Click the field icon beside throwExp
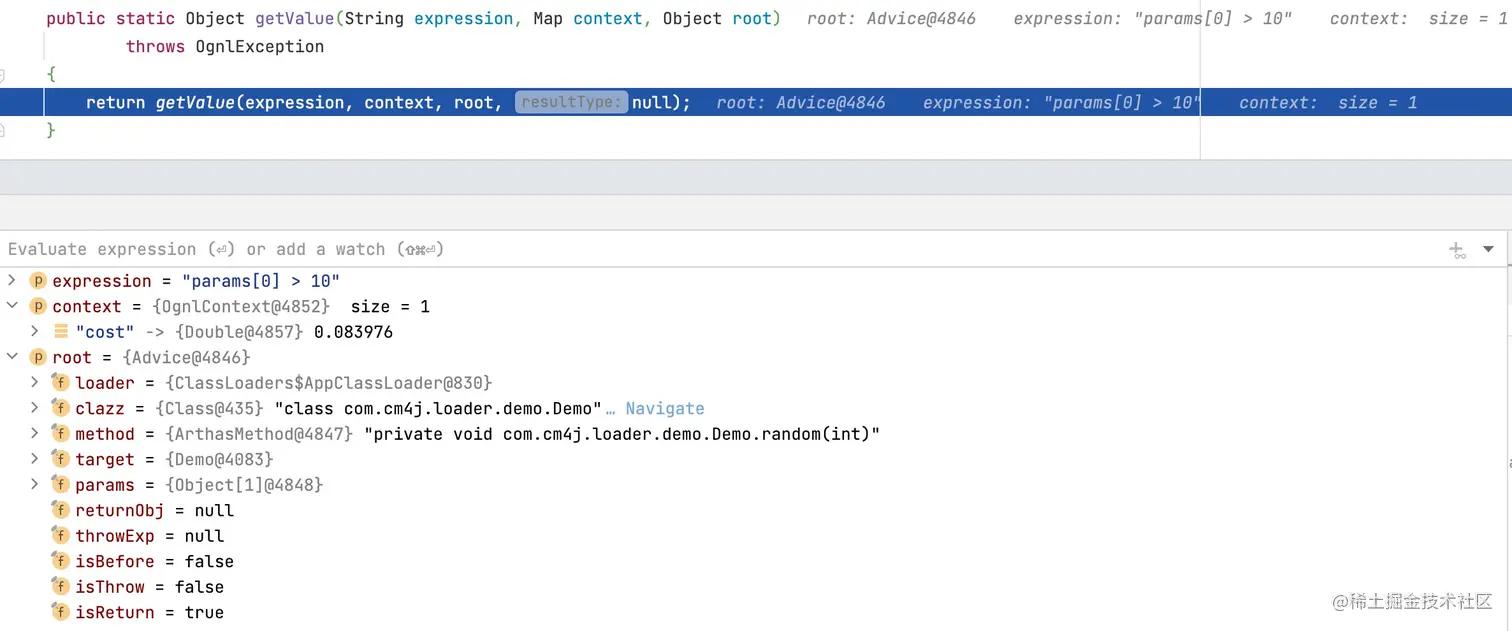The width and height of the screenshot is (1512, 631). coord(61,536)
